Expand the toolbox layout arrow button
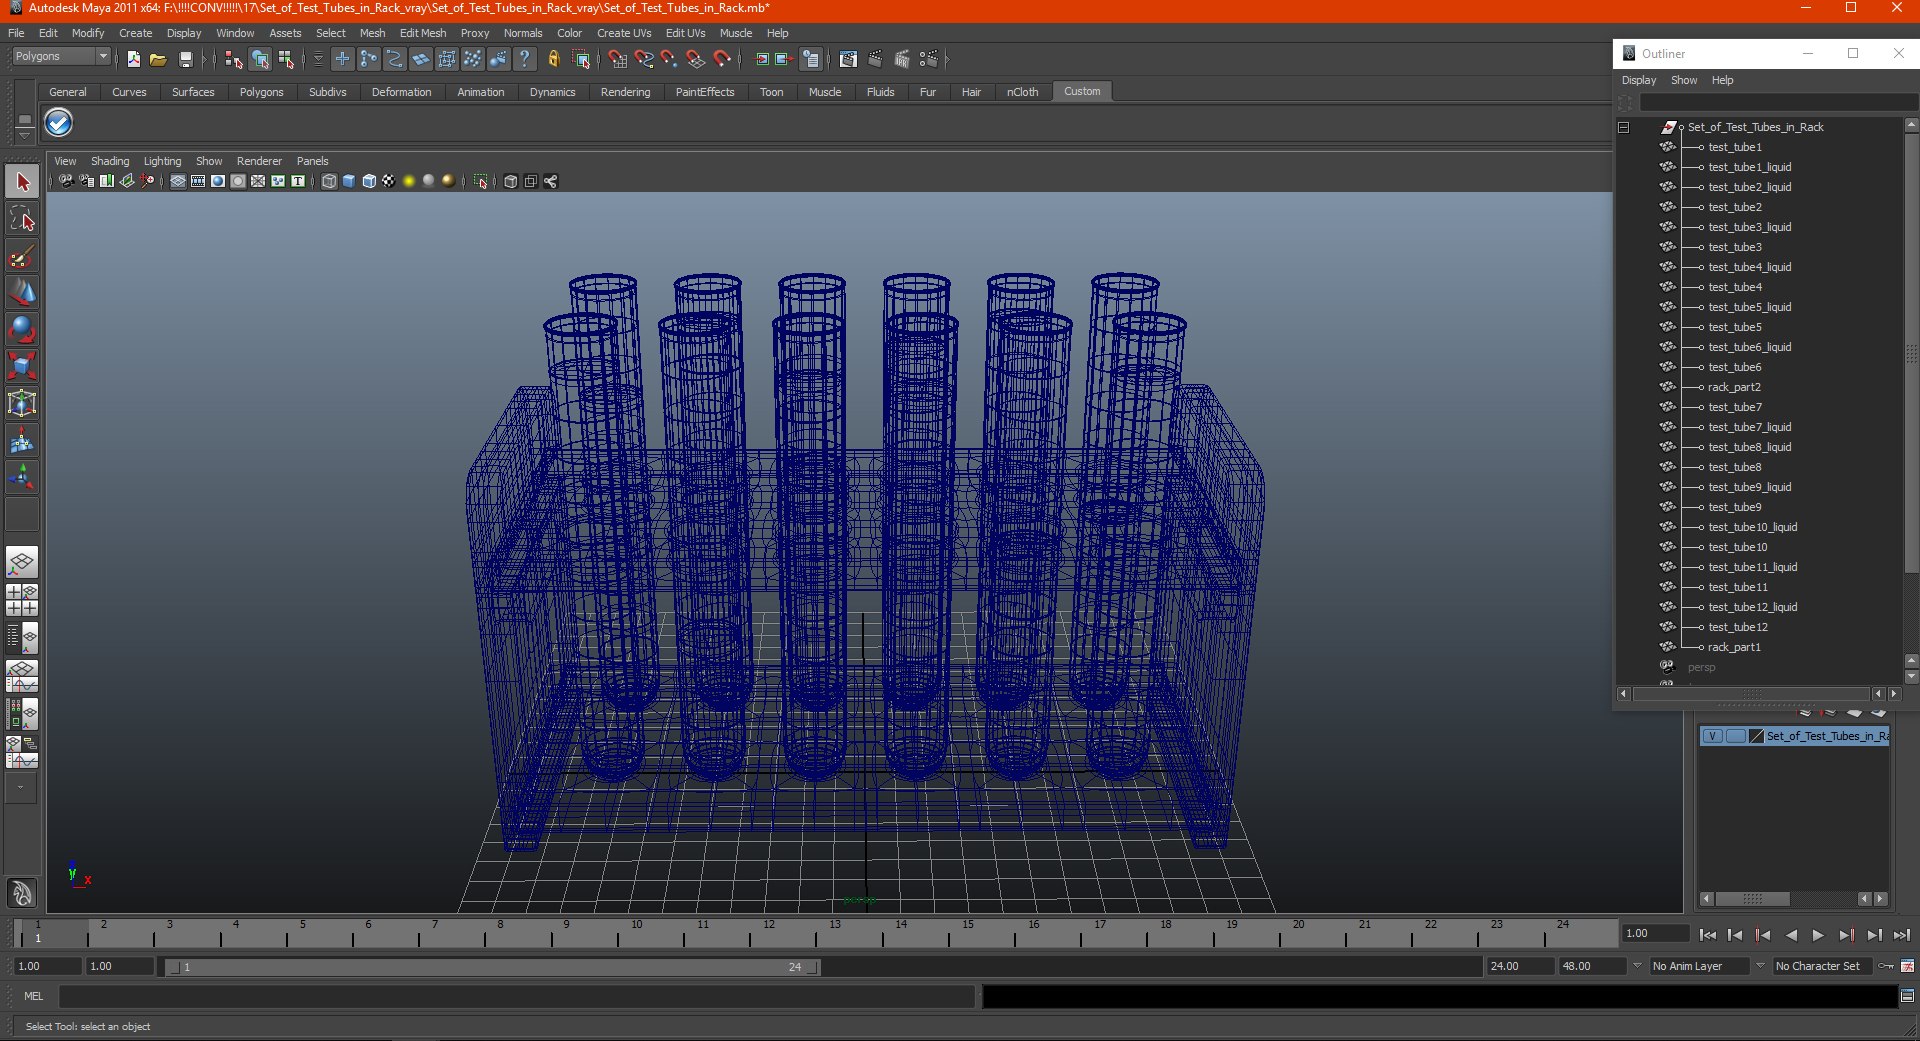The width and height of the screenshot is (1920, 1041). [20, 787]
